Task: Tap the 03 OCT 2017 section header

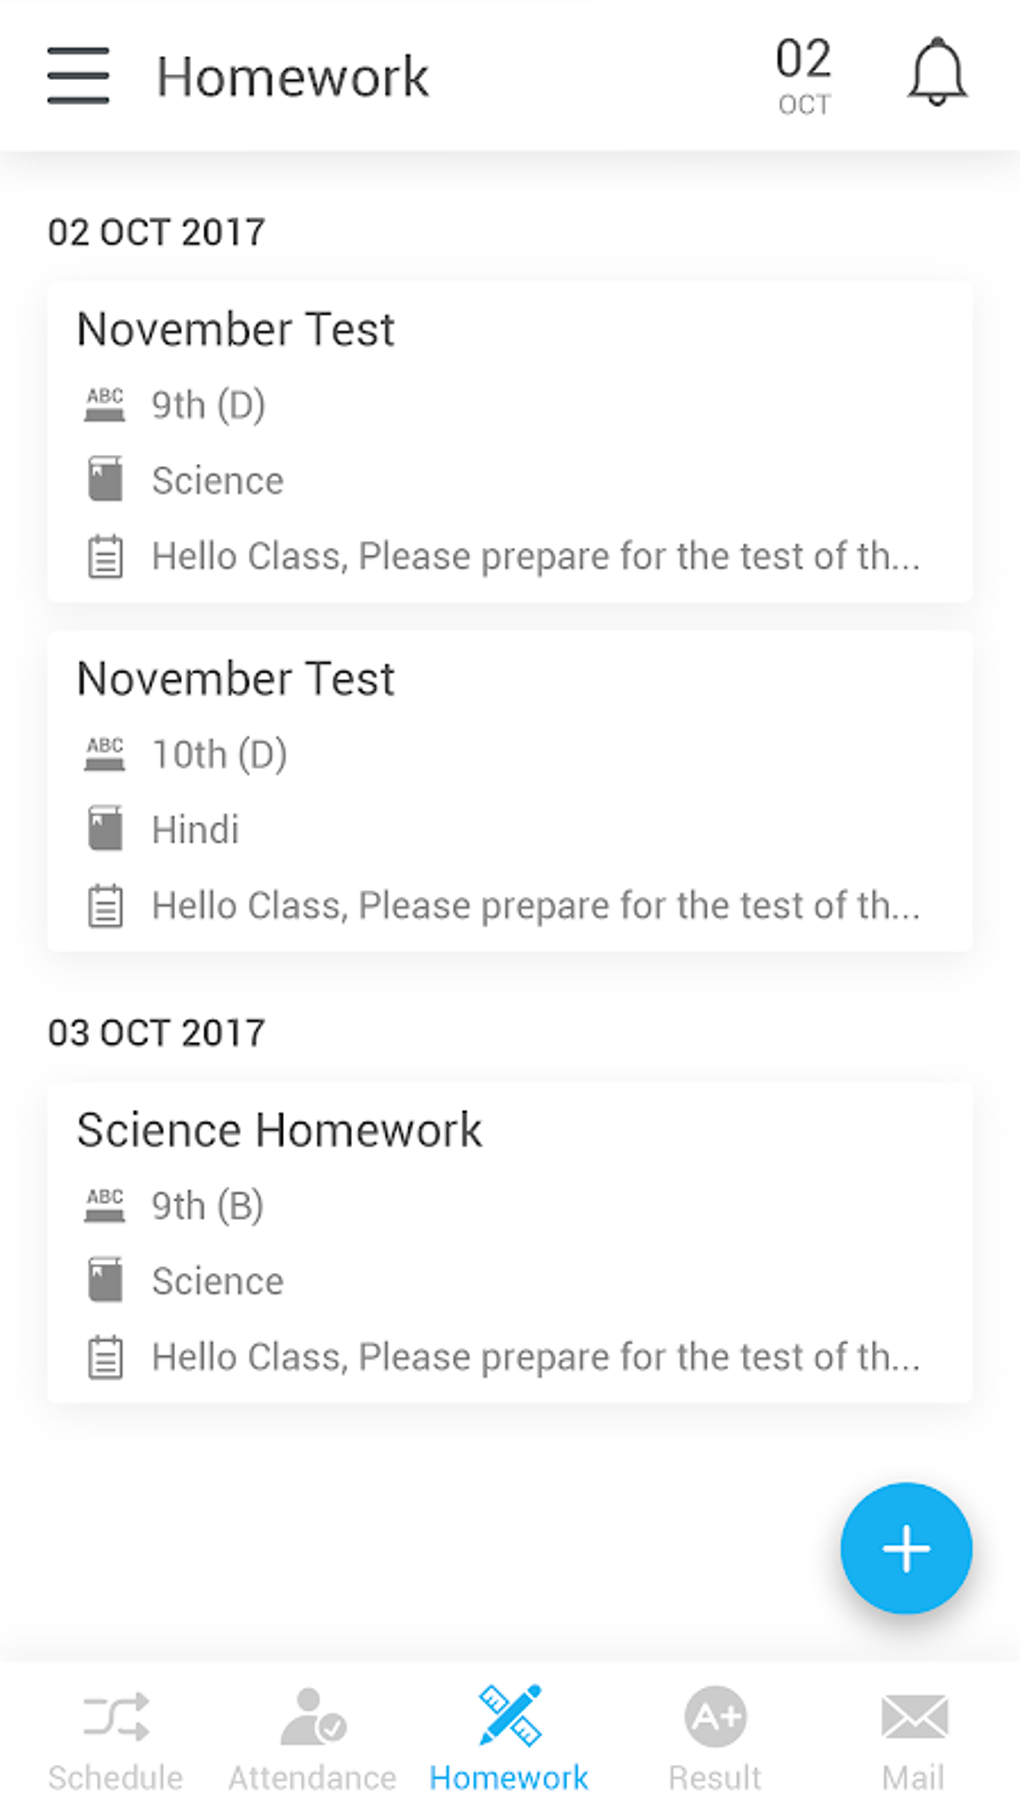Action: (x=157, y=1033)
